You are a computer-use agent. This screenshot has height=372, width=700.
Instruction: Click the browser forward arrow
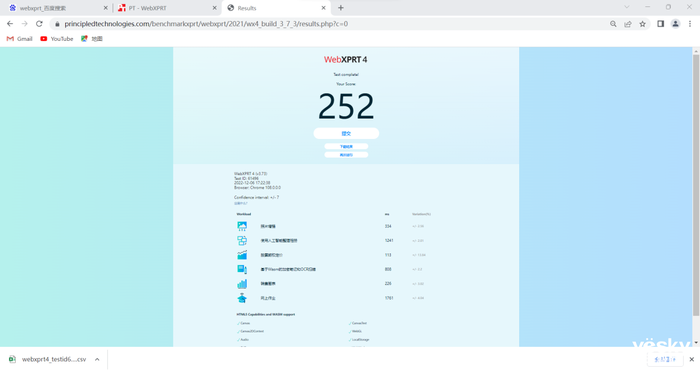click(x=25, y=24)
